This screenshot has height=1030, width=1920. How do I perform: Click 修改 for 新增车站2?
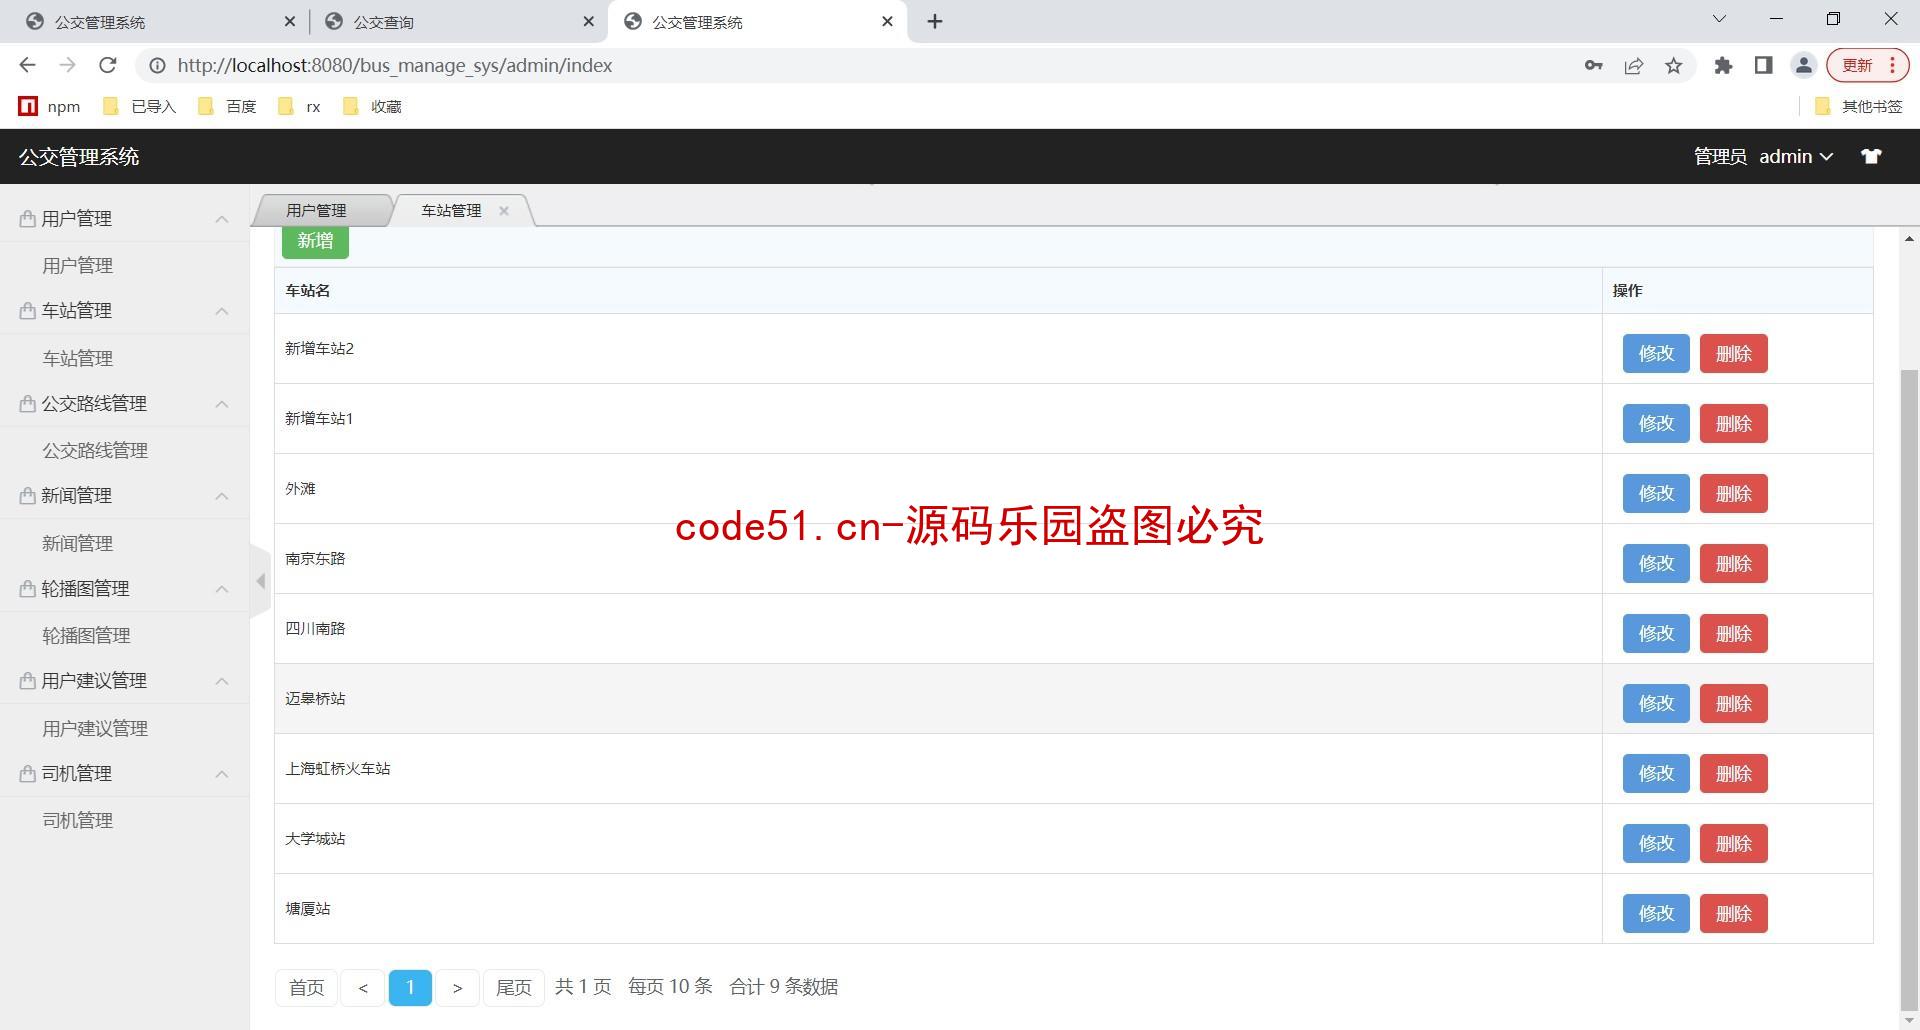[x=1656, y=353]
